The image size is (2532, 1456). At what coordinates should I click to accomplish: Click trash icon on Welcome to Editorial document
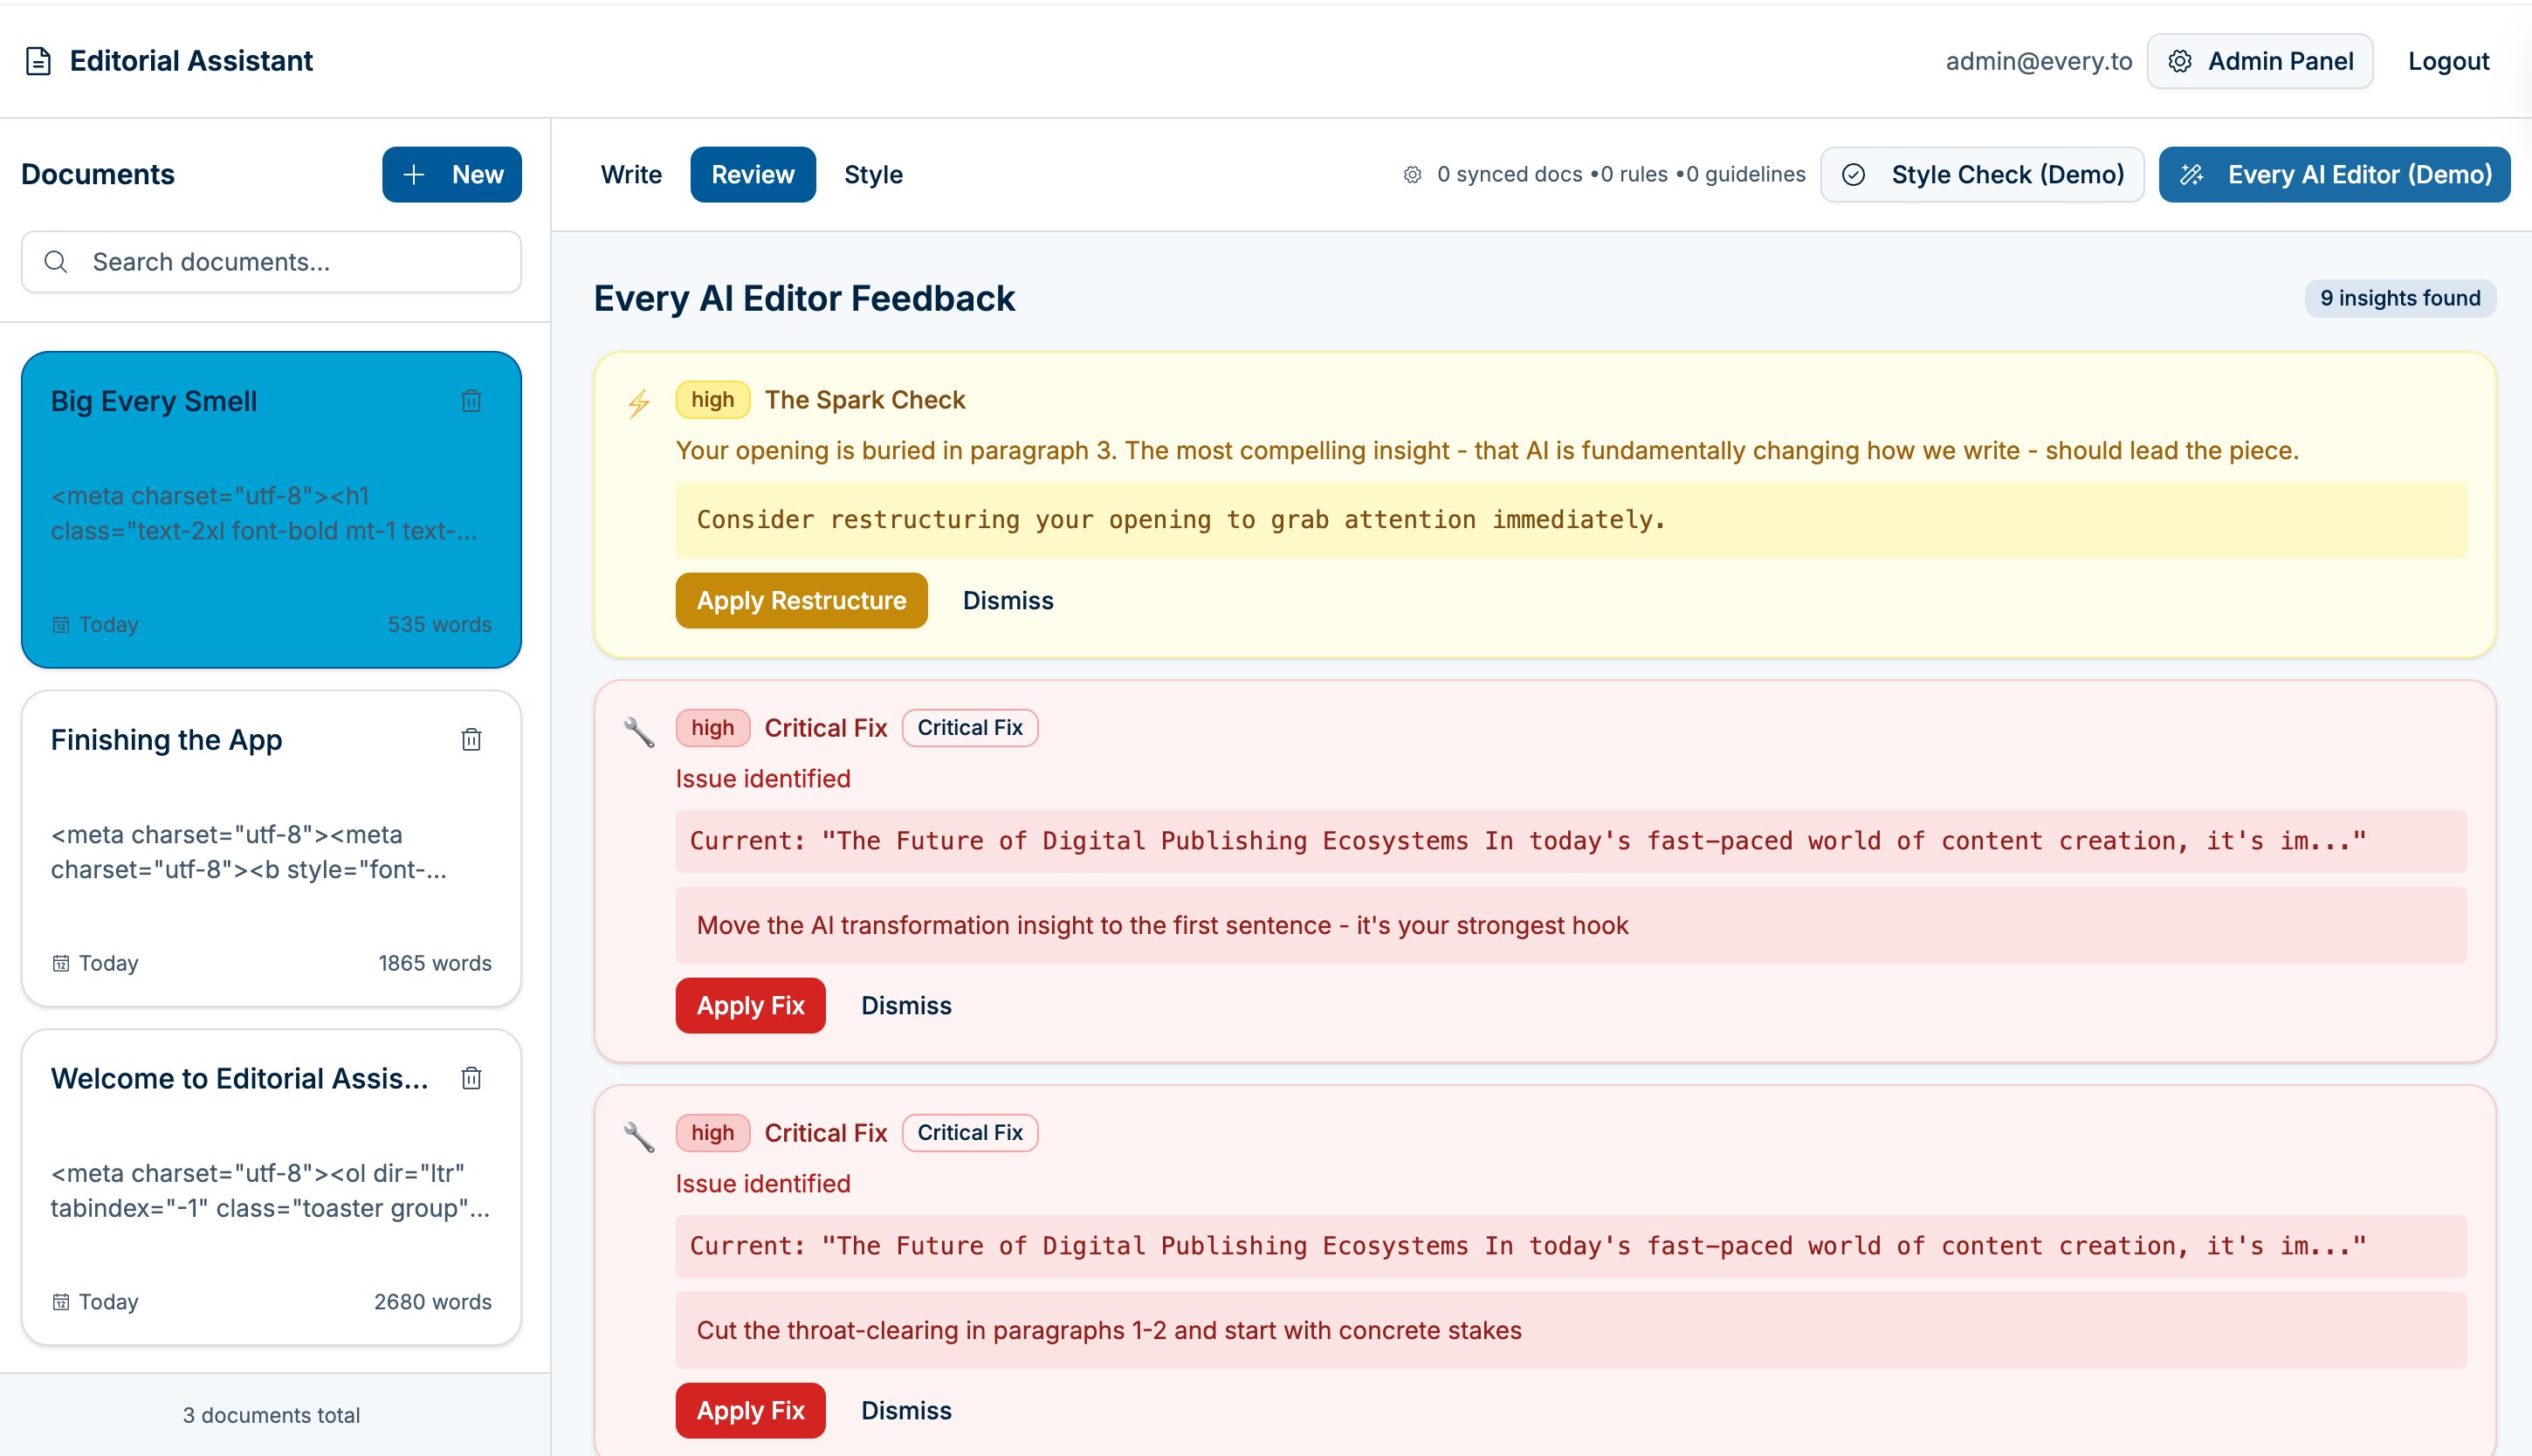pyautogui.click(x=471, y=1078)
